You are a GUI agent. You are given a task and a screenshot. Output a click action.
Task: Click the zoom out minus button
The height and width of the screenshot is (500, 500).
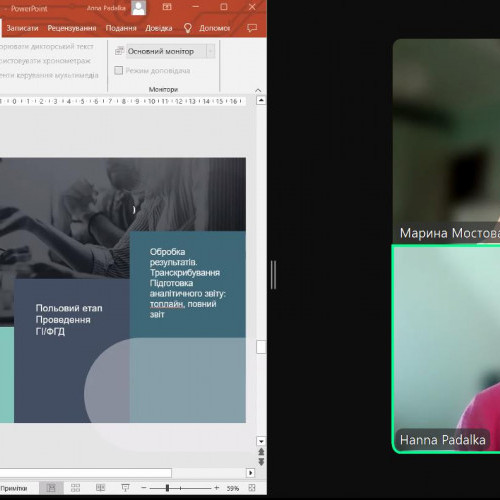pos(144,488)
